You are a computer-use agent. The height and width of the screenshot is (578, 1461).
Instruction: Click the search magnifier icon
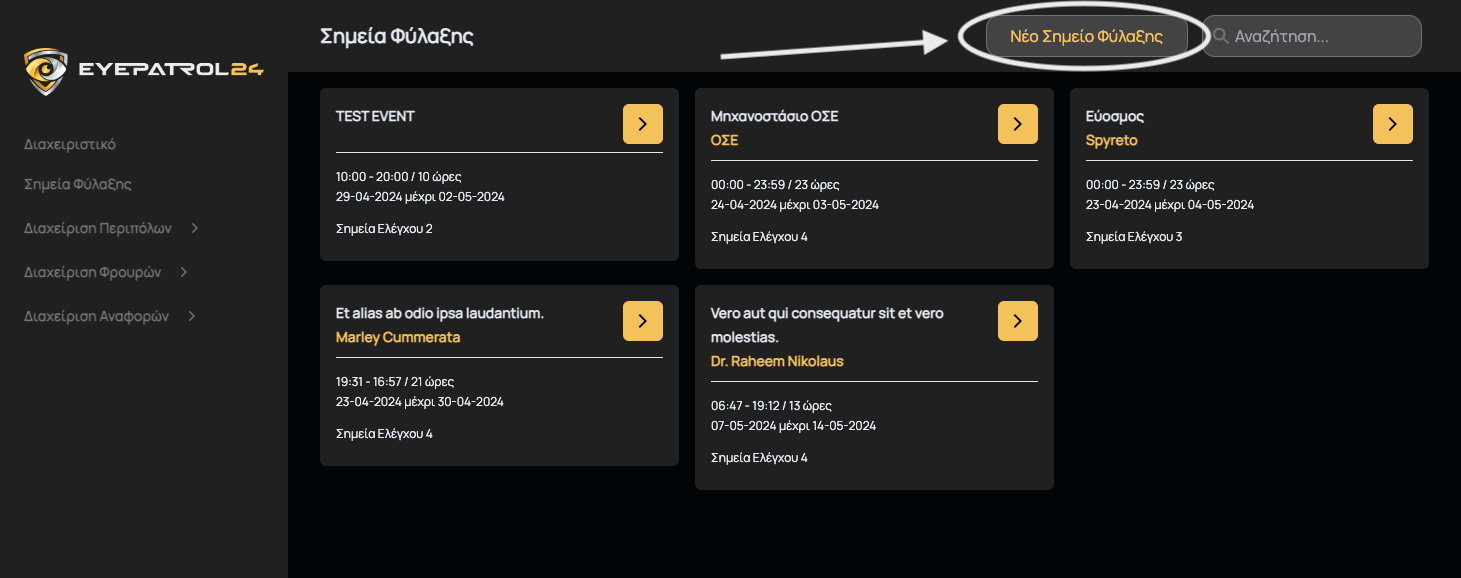(1220, 36)
